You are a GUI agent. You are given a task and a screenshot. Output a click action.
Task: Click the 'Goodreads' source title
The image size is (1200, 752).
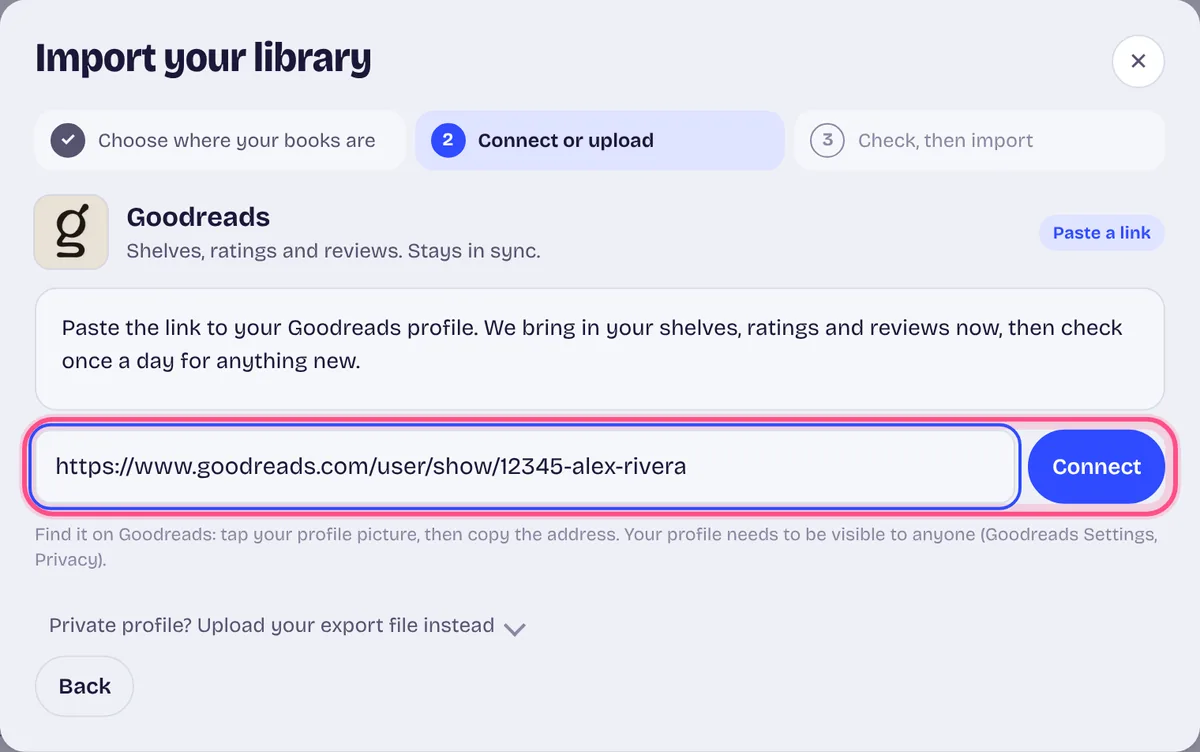(x=198, y=217)
